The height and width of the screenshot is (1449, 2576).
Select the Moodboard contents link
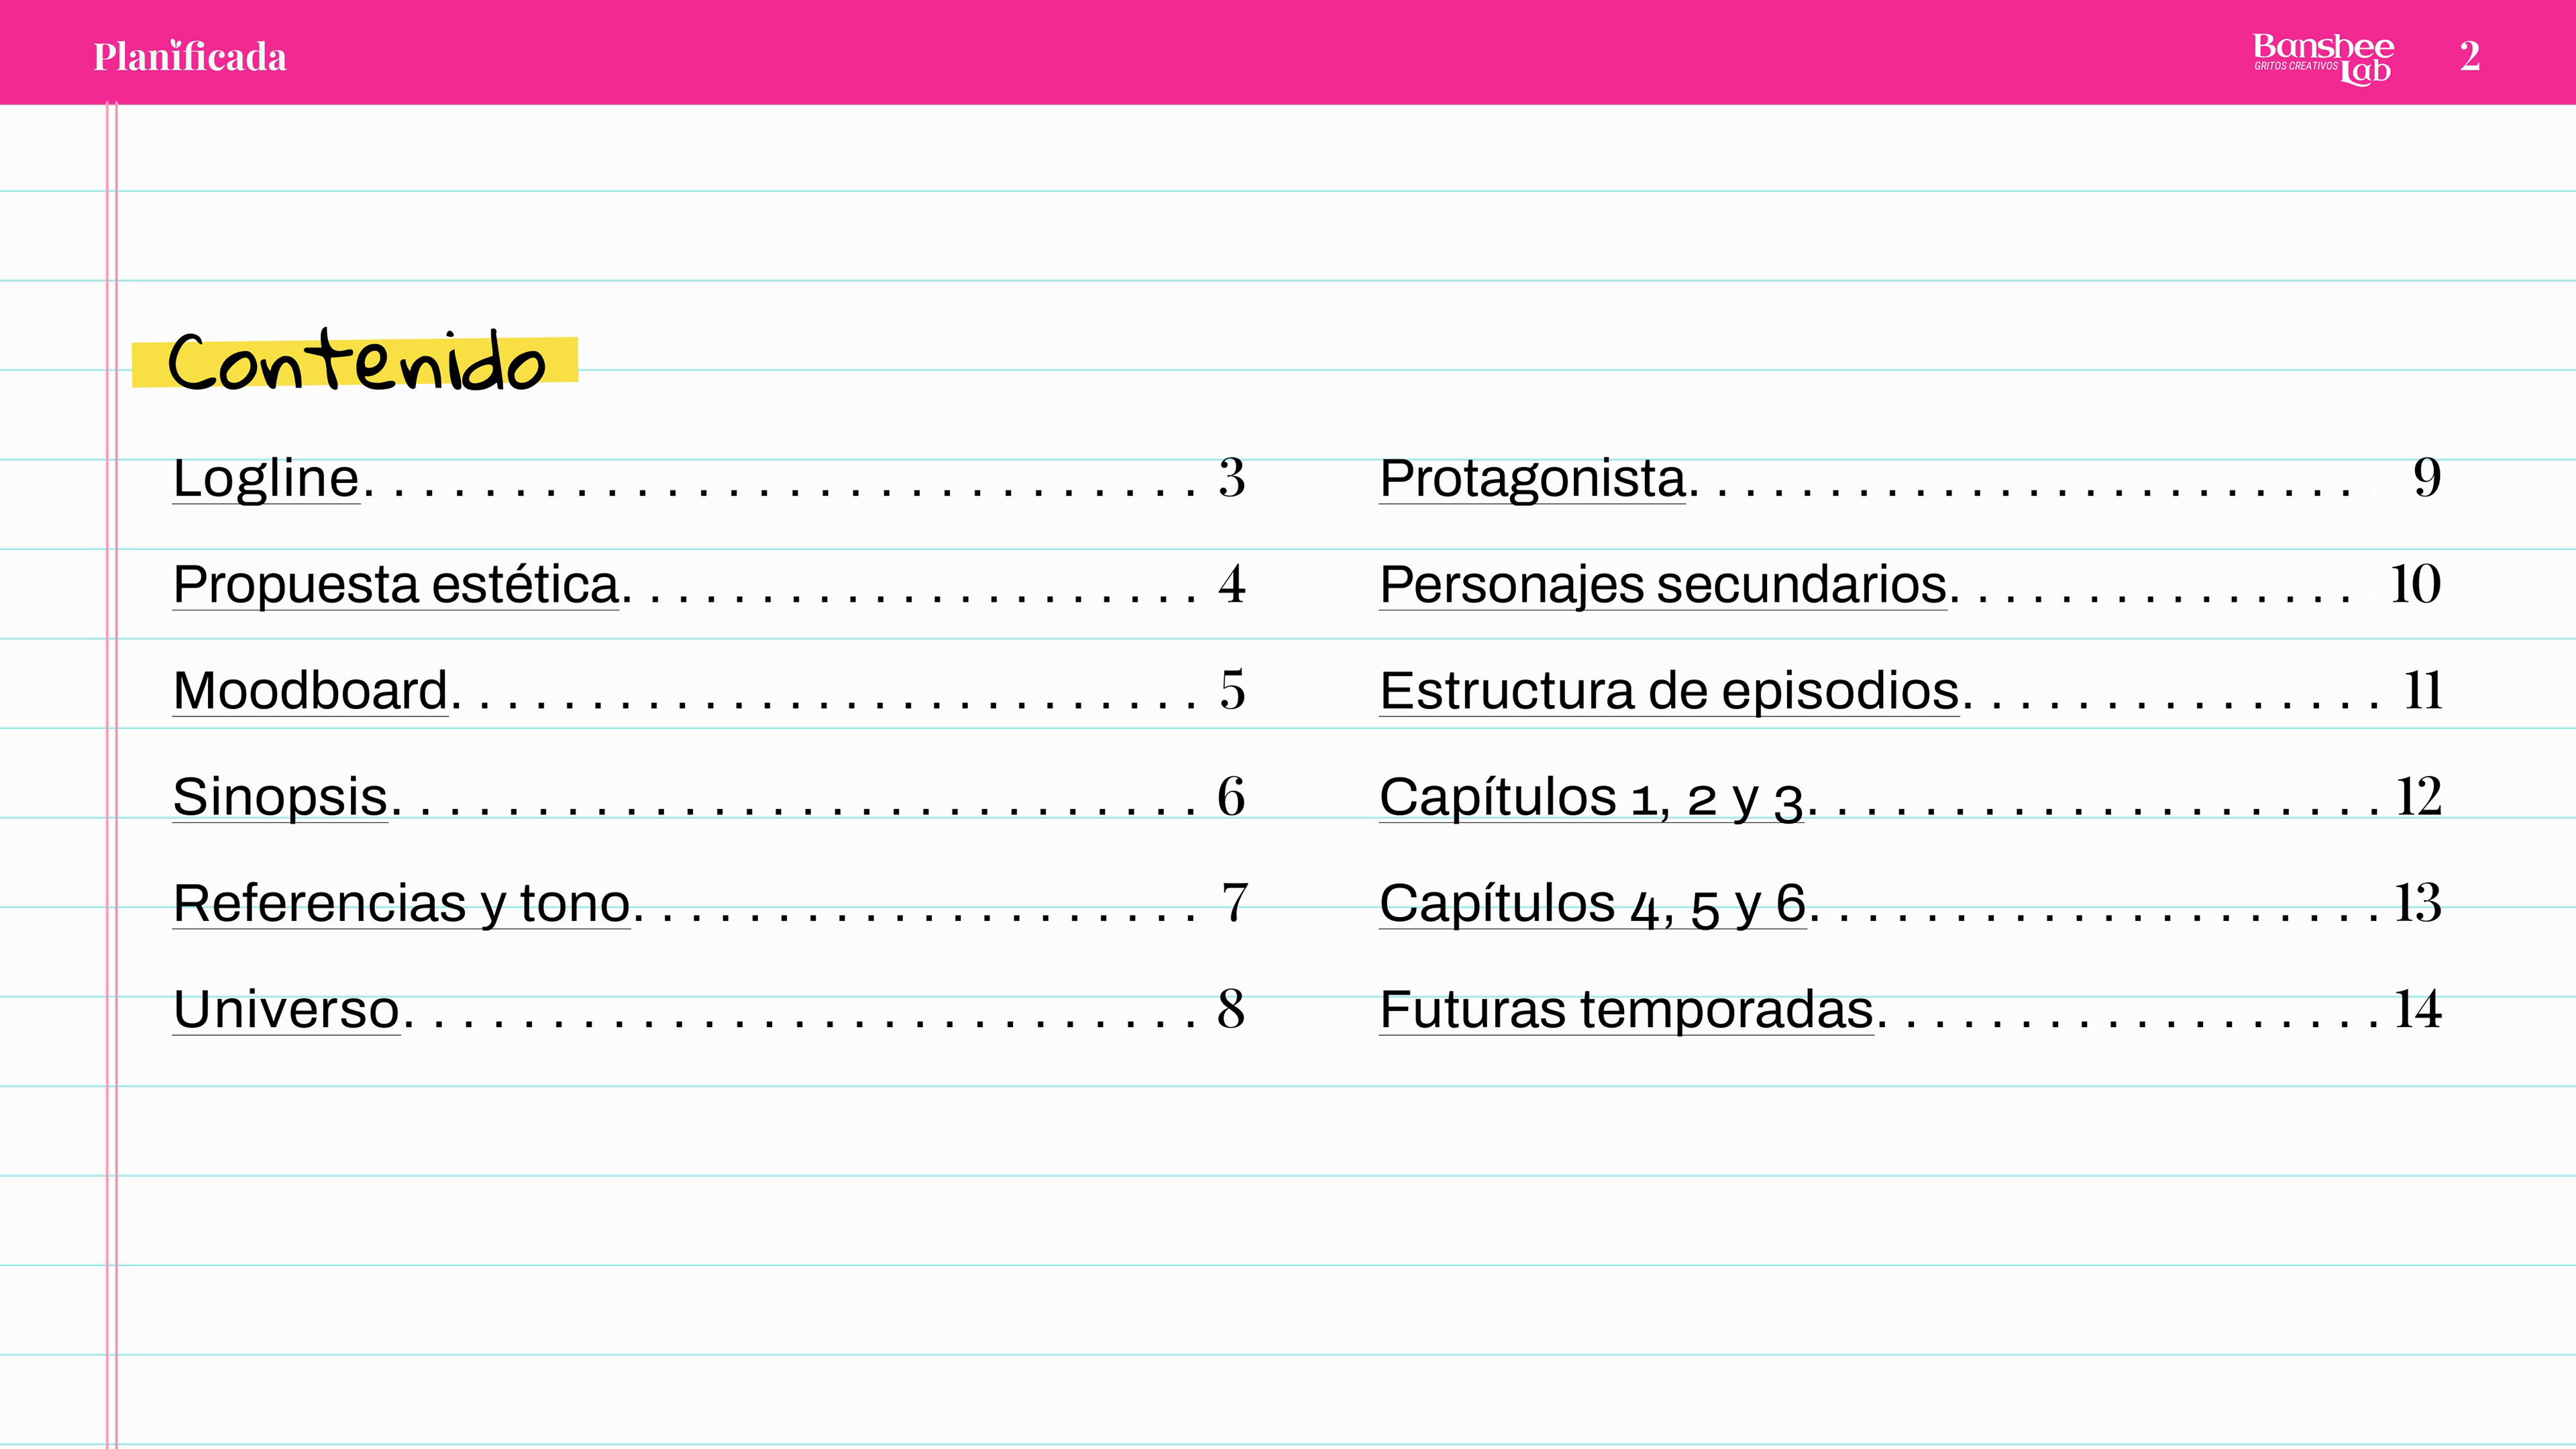310,690
